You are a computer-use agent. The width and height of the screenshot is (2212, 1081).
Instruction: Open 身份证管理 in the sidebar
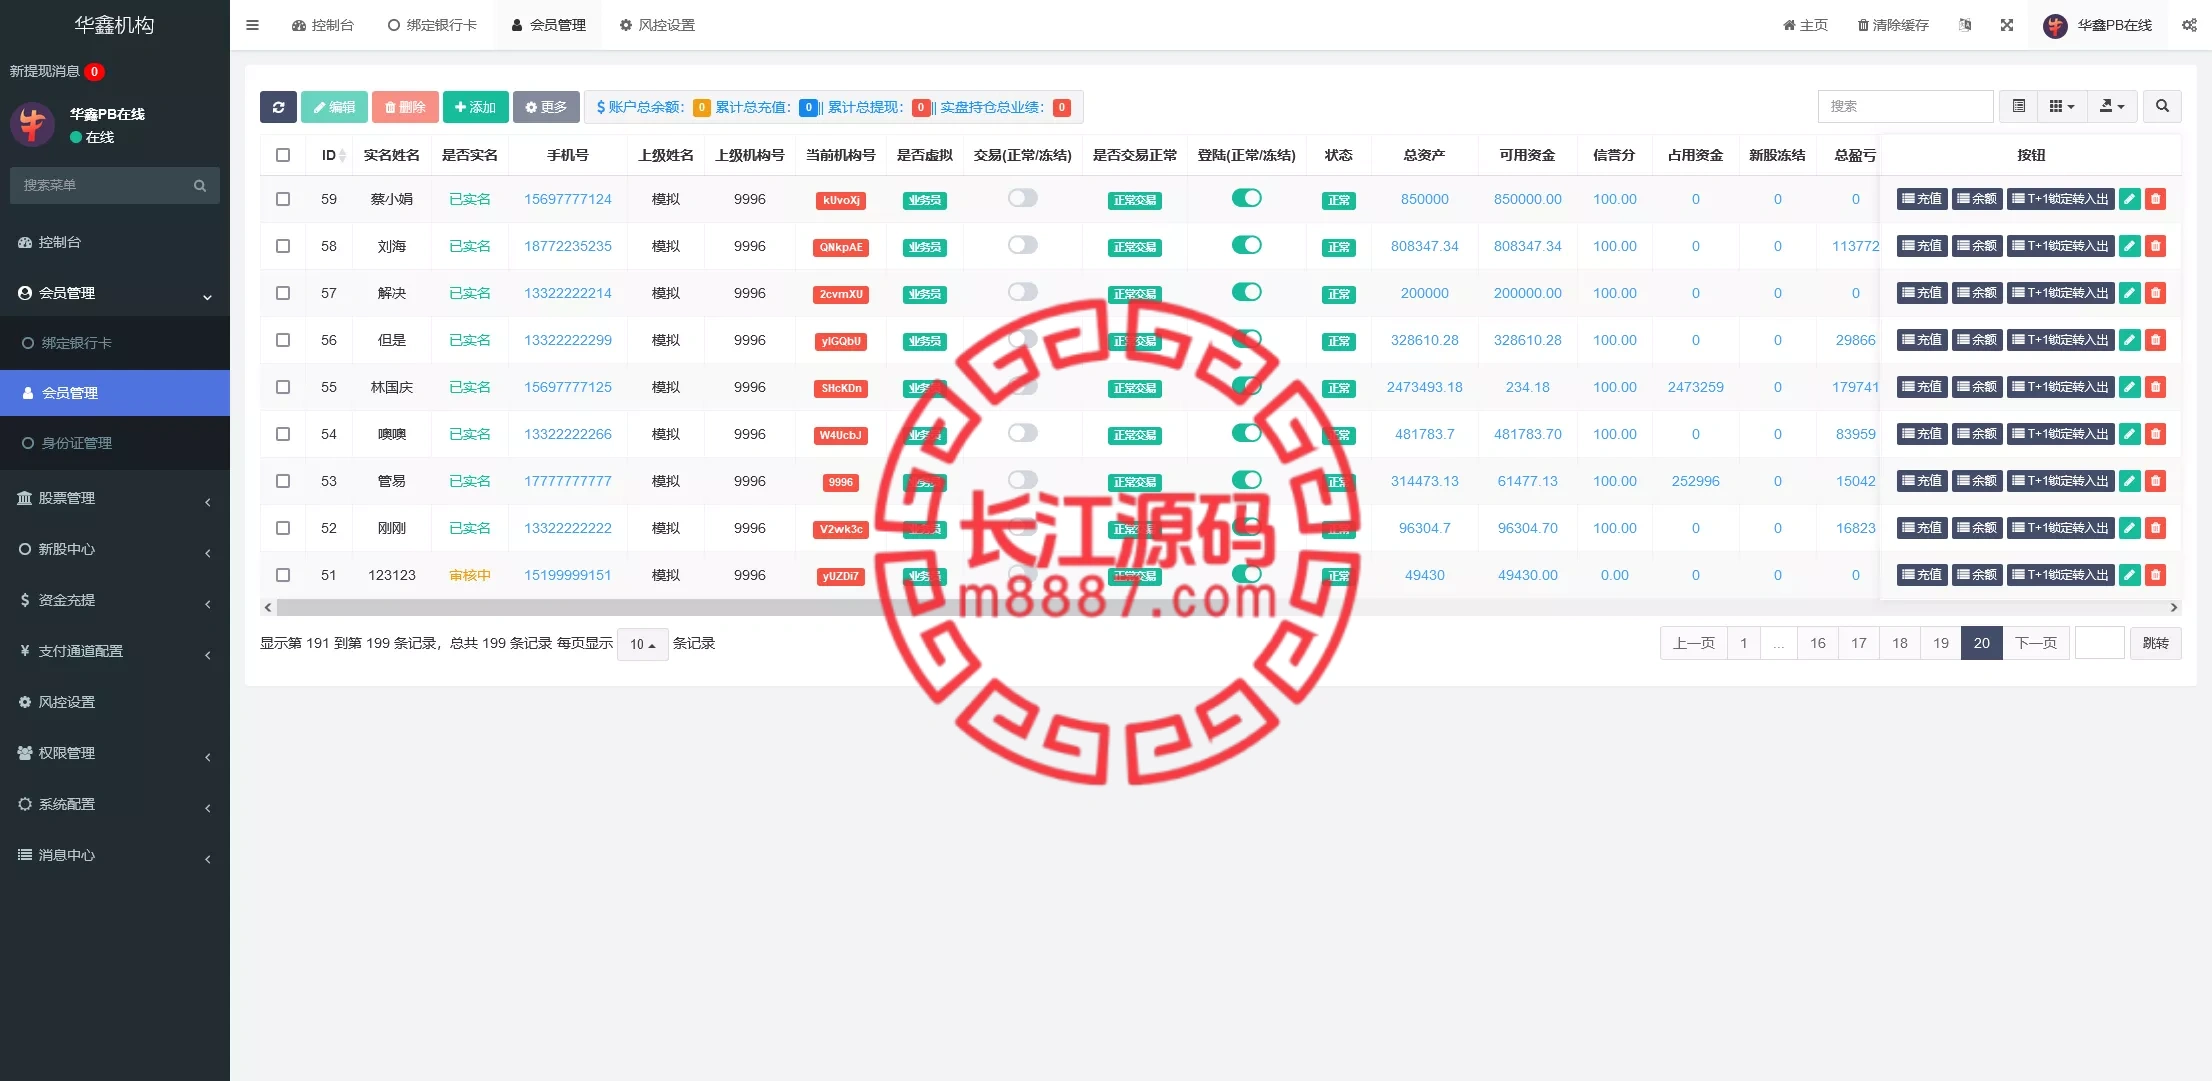click(115, 443)
